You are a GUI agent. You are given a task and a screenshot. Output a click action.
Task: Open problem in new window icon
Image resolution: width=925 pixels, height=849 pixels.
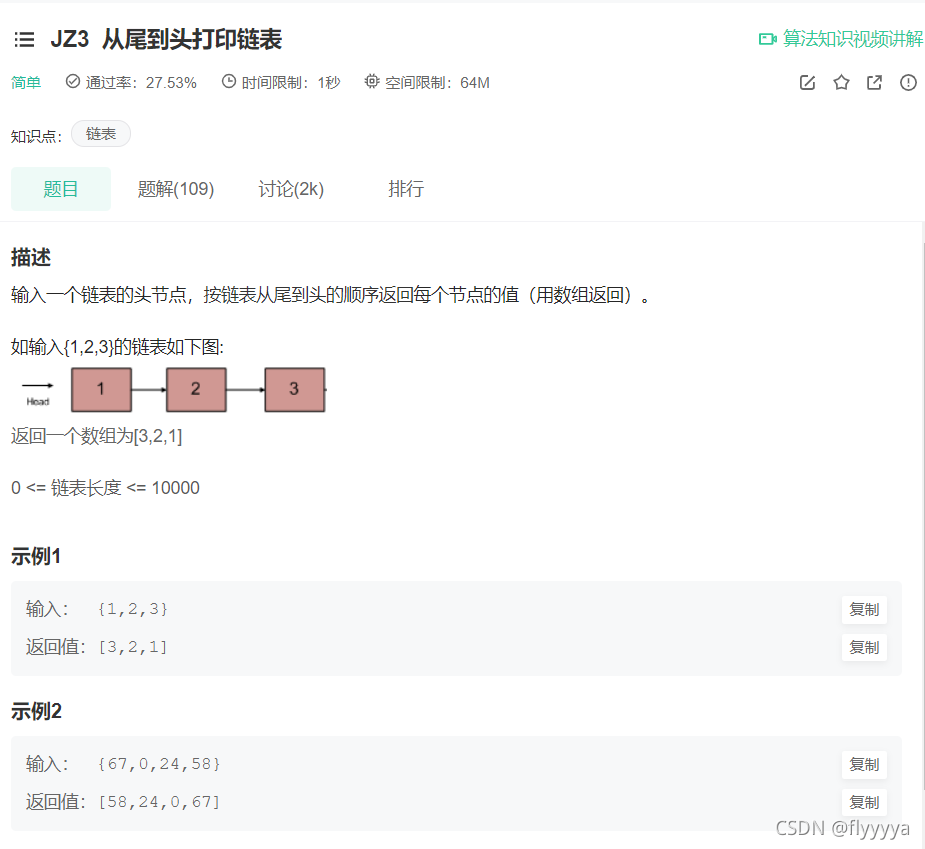[874, 83]
